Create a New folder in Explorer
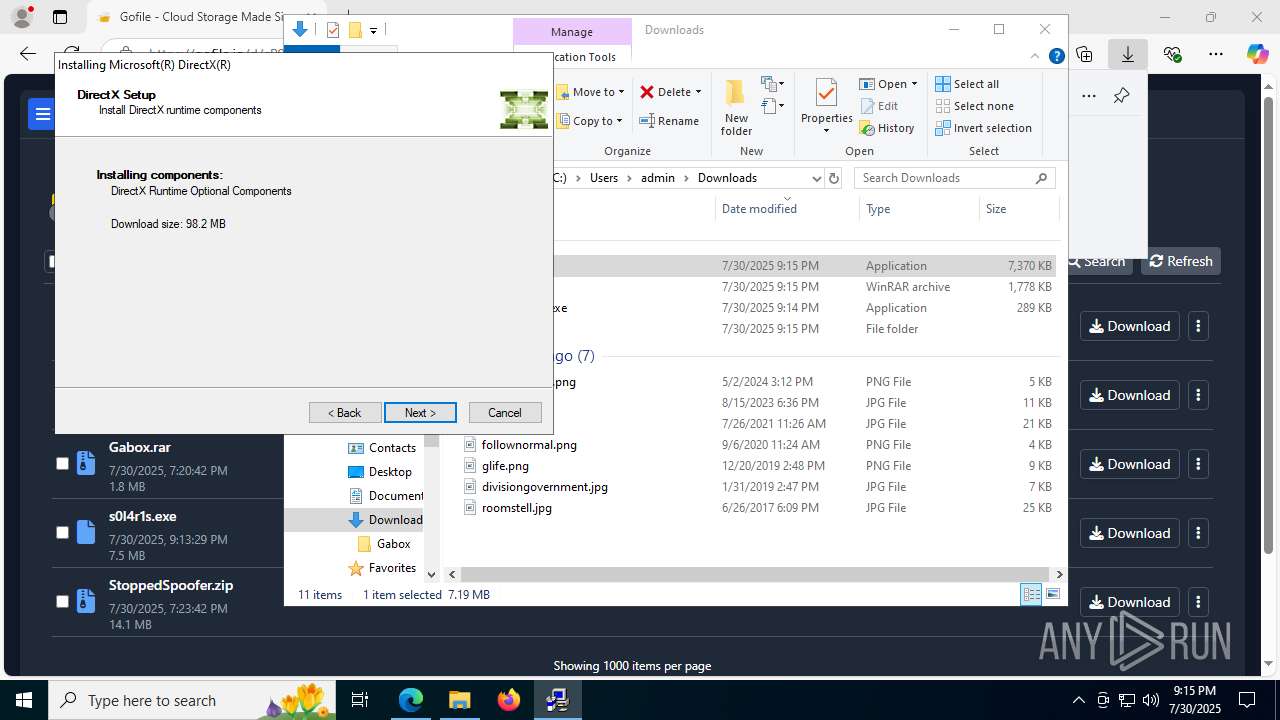 tap(736, 107)
